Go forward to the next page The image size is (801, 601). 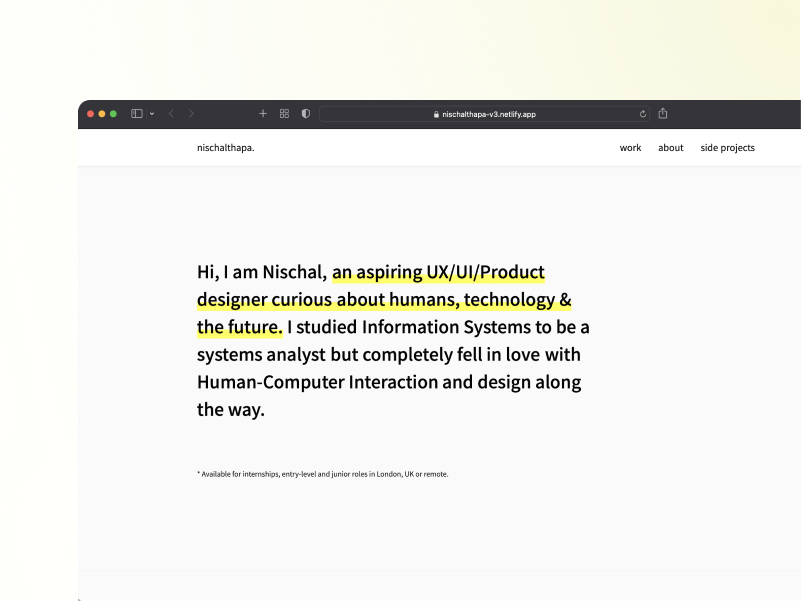click(192, 114)
